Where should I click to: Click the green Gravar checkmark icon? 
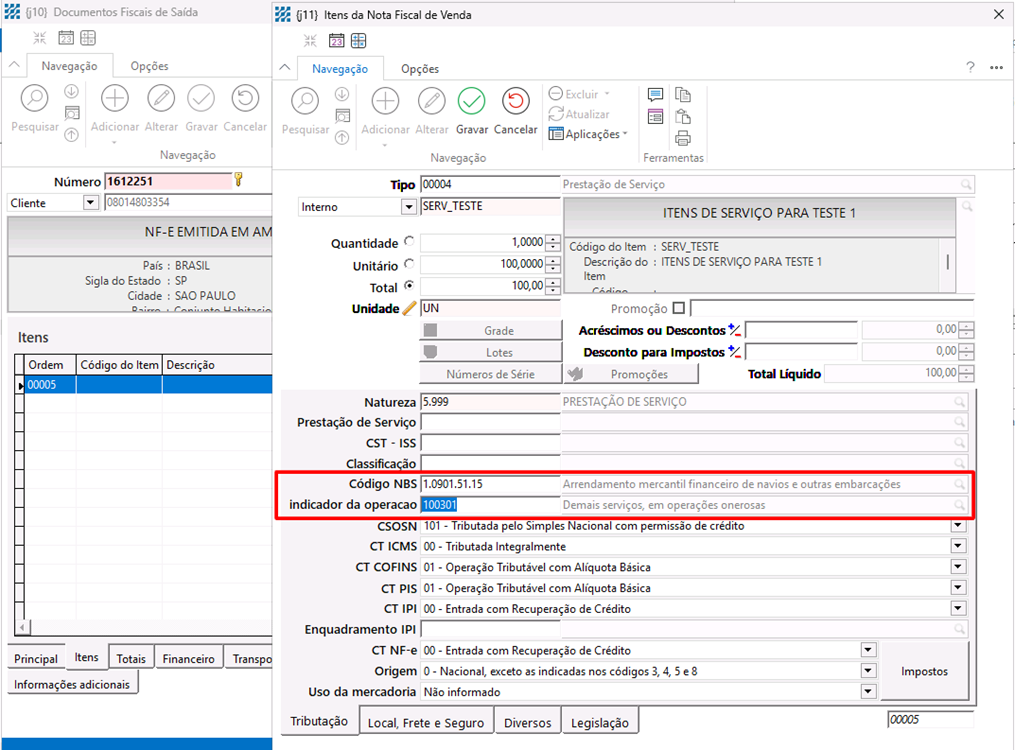pos(471,101)
